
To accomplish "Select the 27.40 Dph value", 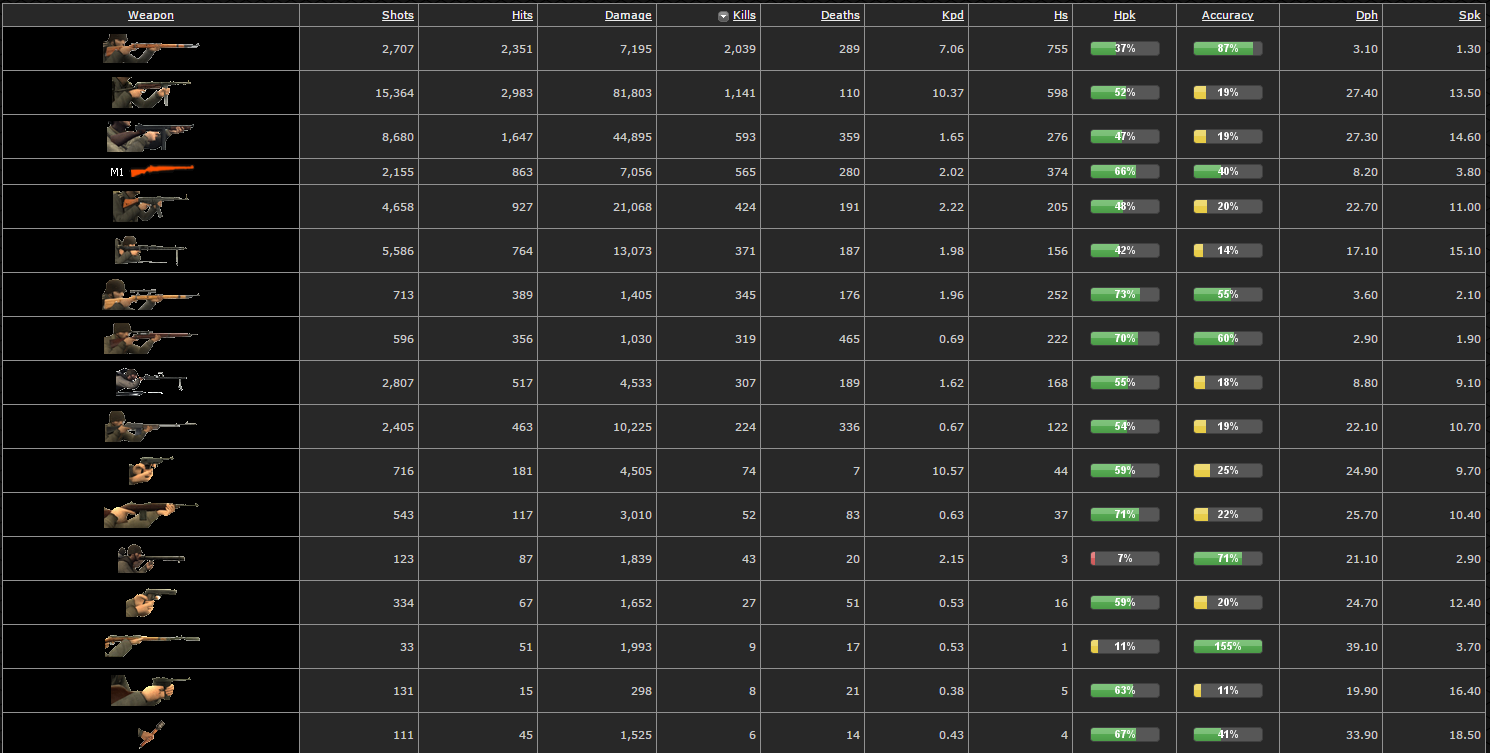I will [x=1362, y=92].
